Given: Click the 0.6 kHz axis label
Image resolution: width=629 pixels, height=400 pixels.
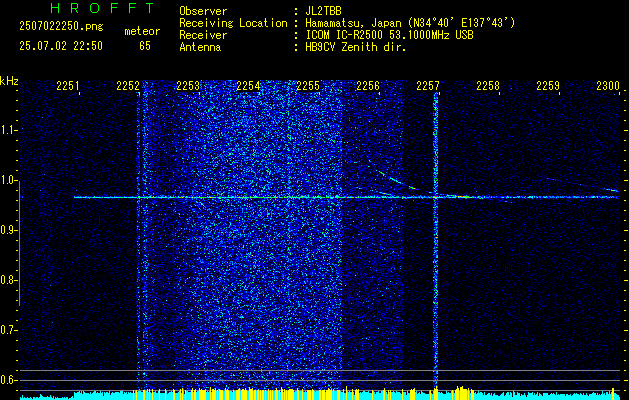Looking at the screenshot, I should [8, 380].
